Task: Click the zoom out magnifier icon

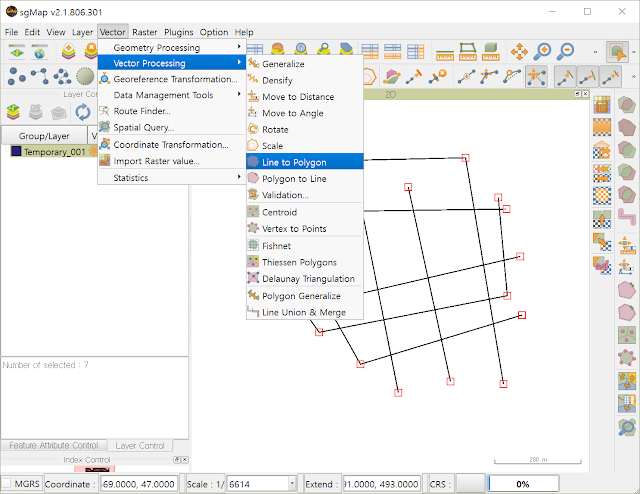Action: coord(566,51)
